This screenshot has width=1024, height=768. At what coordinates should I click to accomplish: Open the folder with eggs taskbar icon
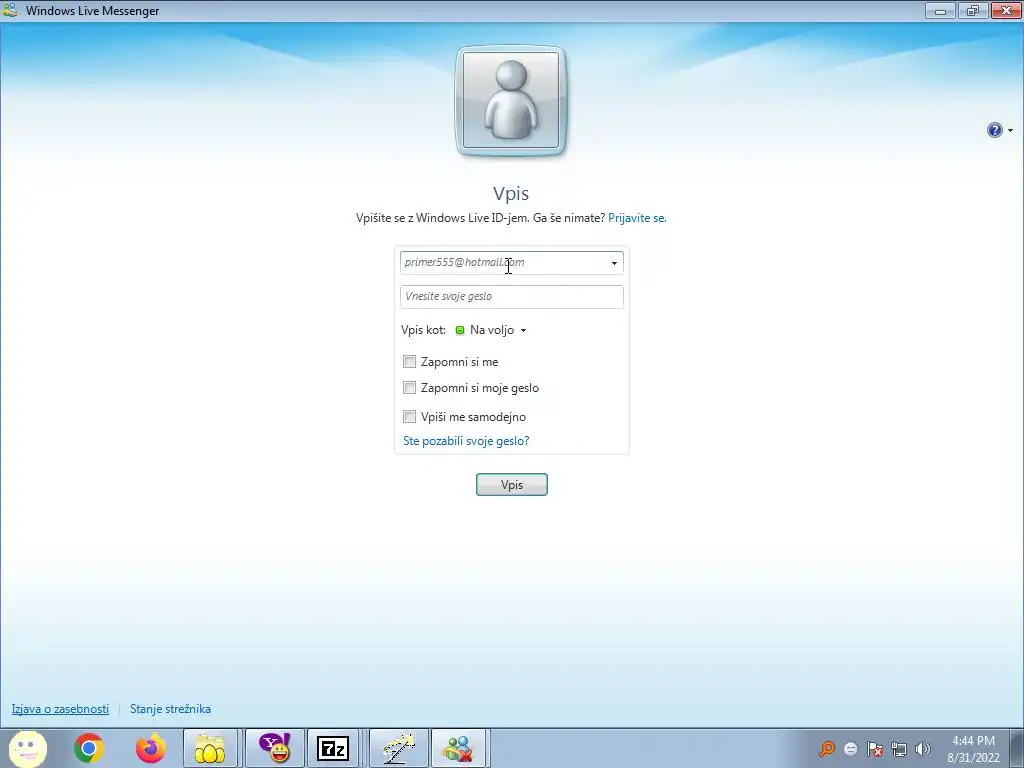point(210,748)
